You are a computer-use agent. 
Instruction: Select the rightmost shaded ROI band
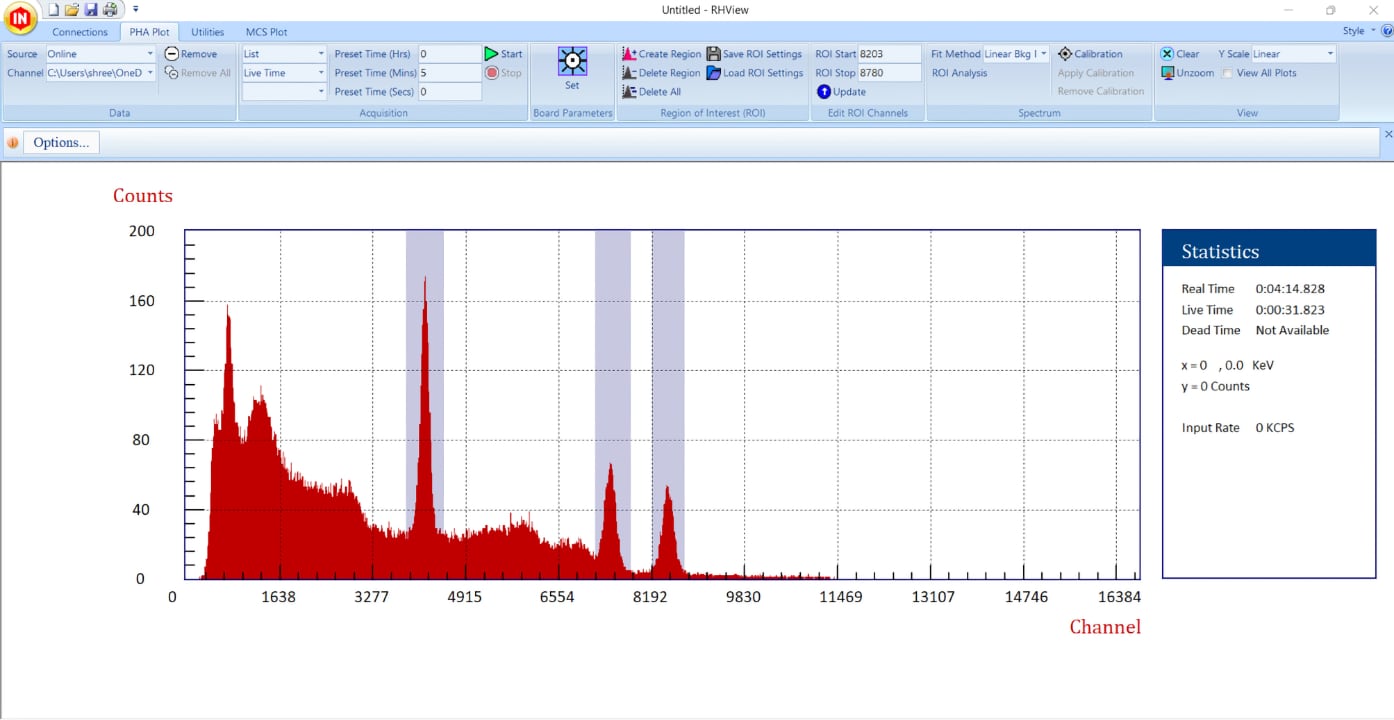pos(668,404)
